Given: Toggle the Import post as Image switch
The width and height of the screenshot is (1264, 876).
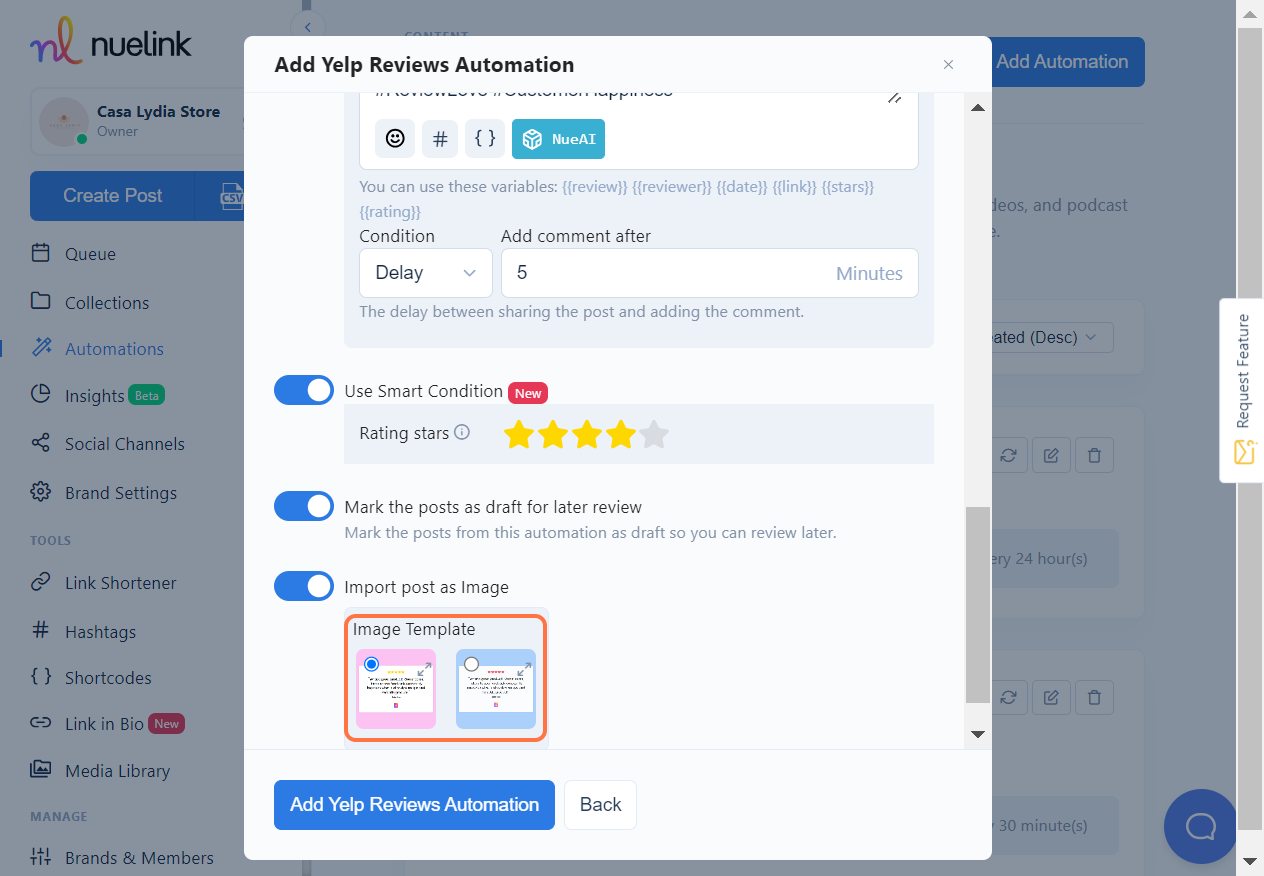Looking at the screenshot, I should click(304, 586).
